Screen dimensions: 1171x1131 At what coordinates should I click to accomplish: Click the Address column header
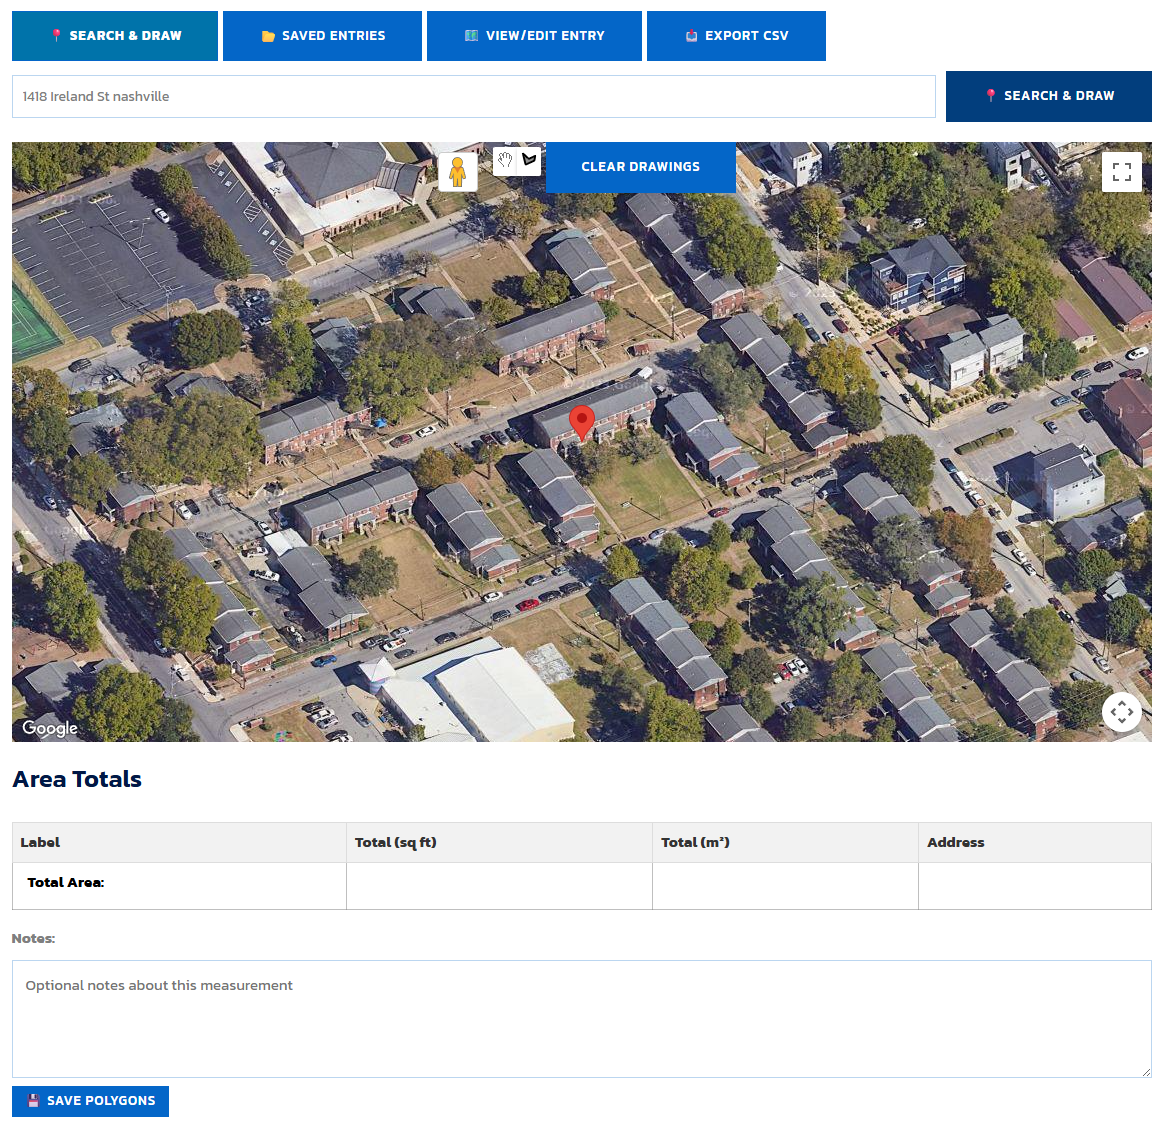[x=955, y=843]
